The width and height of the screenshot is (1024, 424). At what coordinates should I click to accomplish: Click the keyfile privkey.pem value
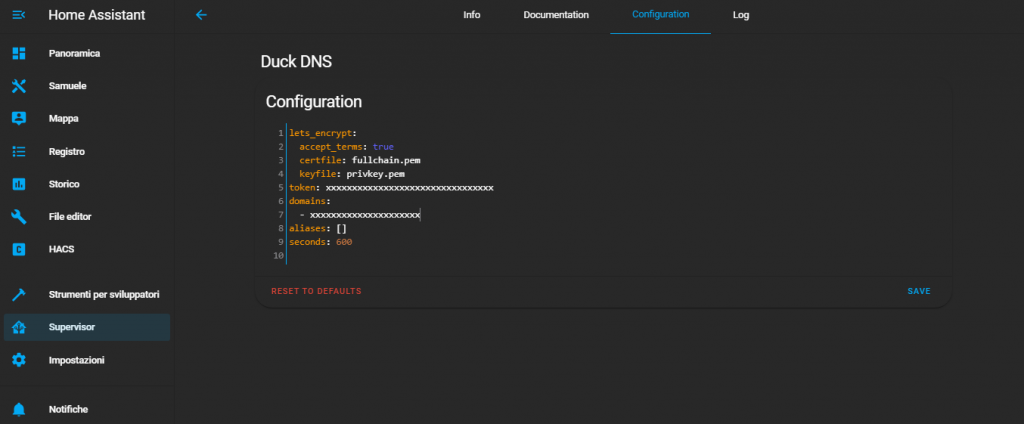click(x=376, y=174)
